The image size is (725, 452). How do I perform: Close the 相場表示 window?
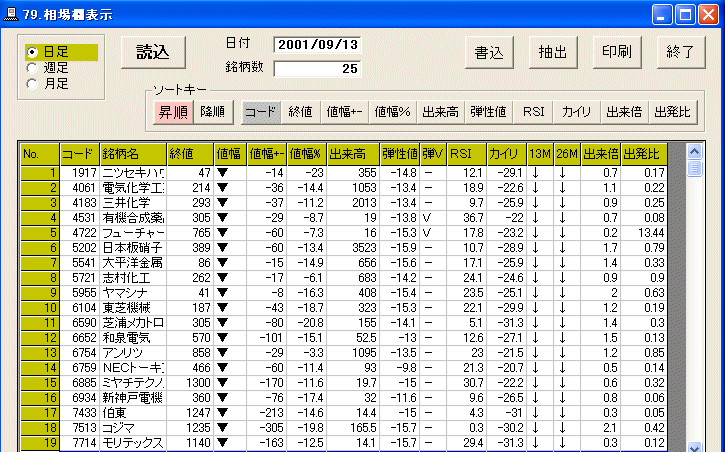tap(708, 15)
